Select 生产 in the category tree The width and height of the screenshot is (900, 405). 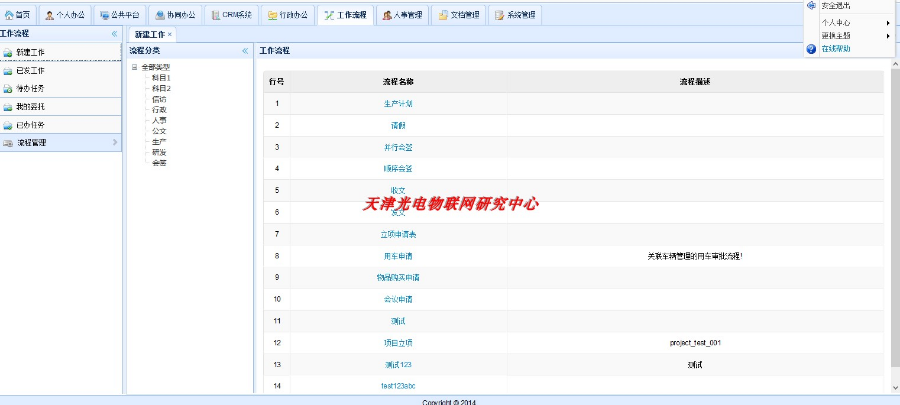(159, 142)
